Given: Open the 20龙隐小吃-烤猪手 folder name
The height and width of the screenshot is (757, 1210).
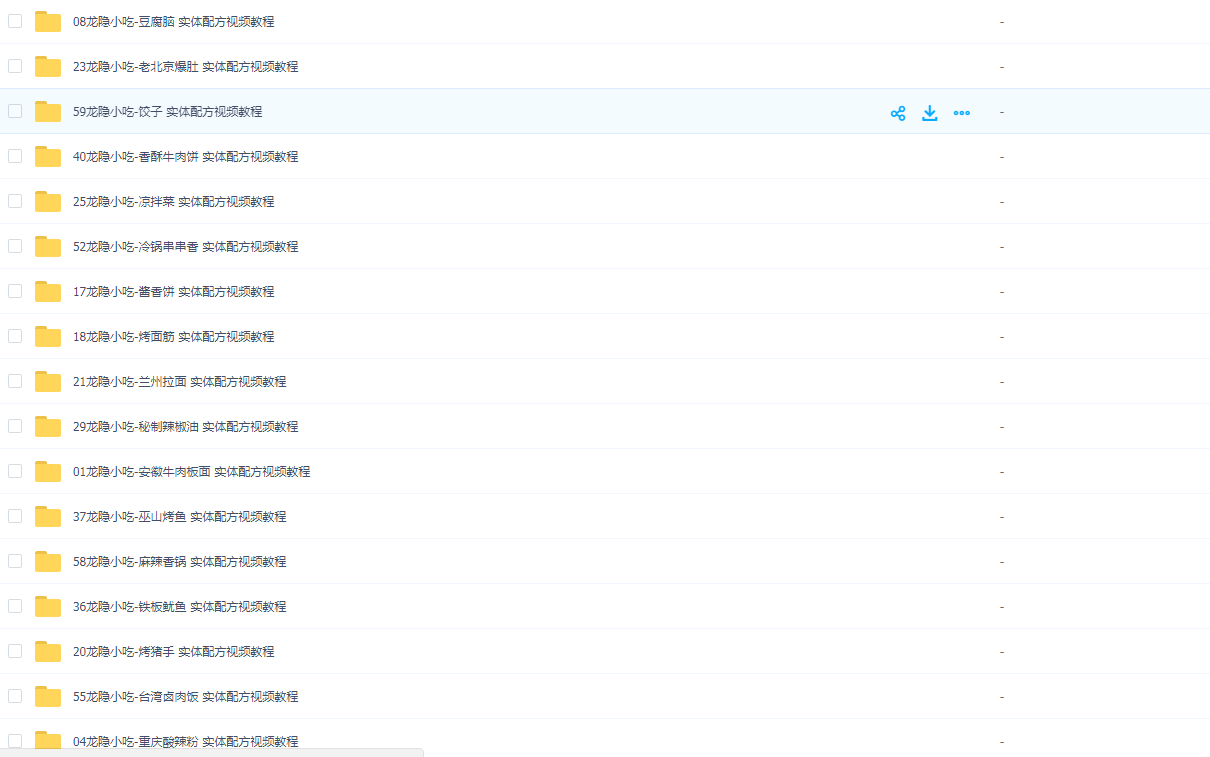Looking at the screenshot, I should pos(173,652).
